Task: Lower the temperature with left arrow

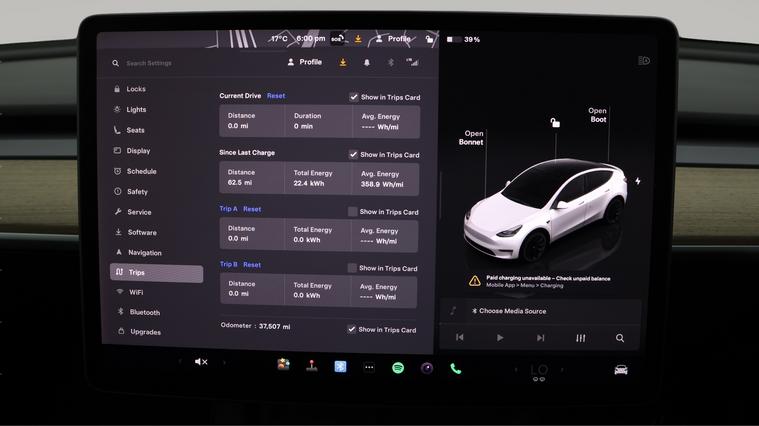Action: [516, 370]
